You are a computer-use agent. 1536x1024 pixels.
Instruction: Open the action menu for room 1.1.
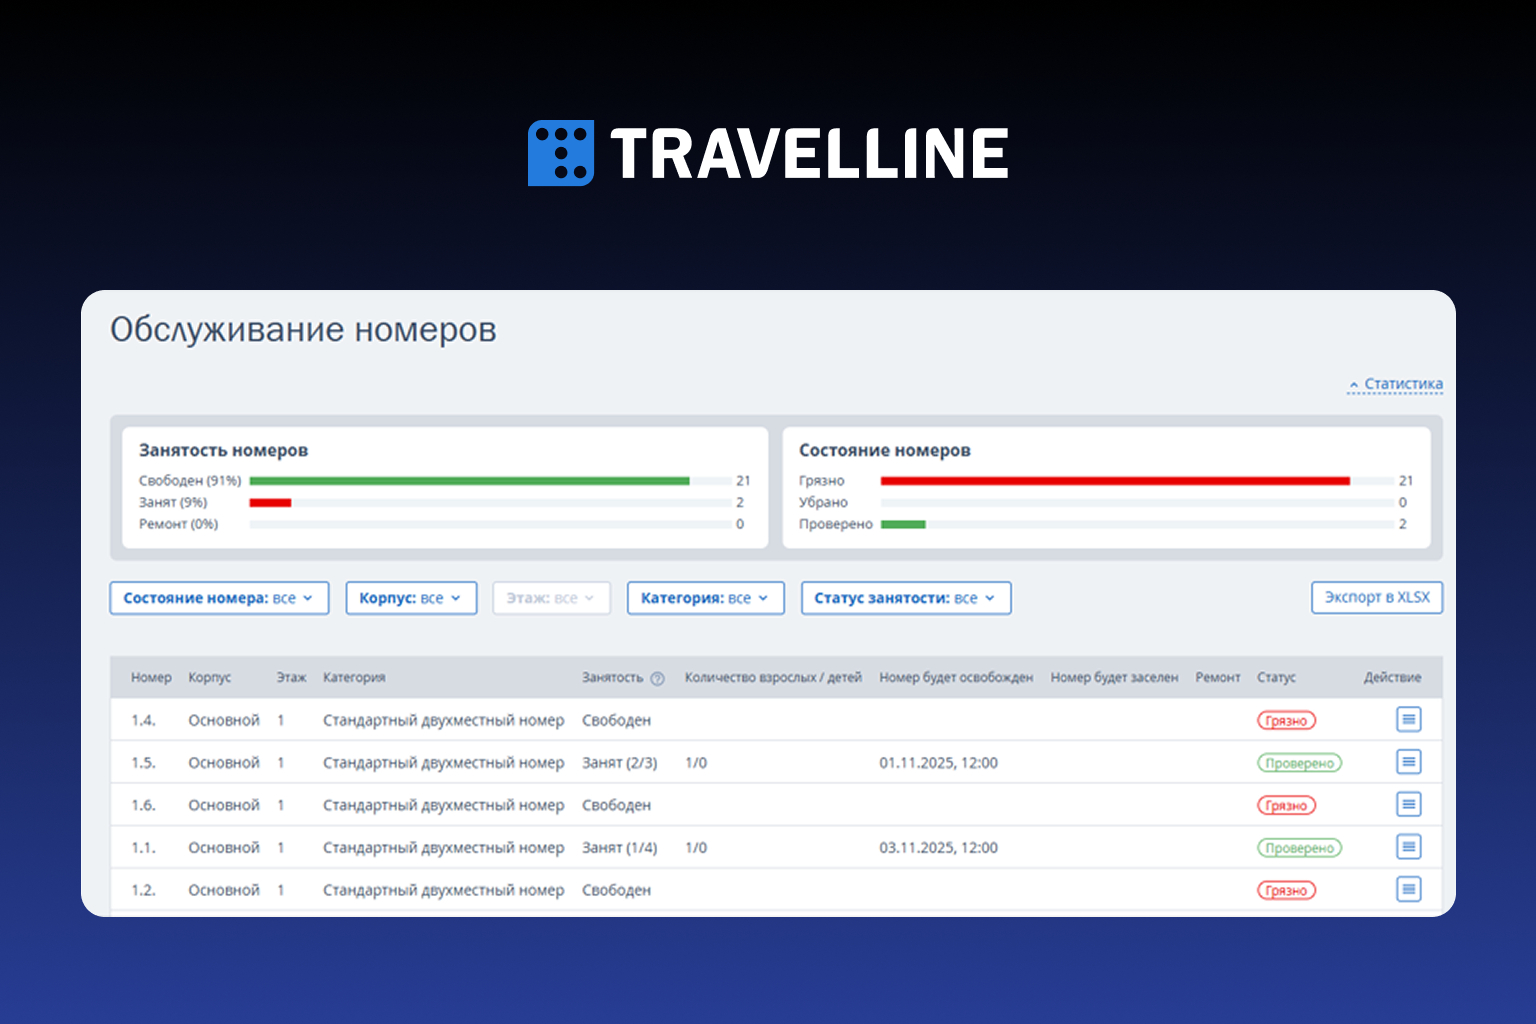click(1408, 847)
